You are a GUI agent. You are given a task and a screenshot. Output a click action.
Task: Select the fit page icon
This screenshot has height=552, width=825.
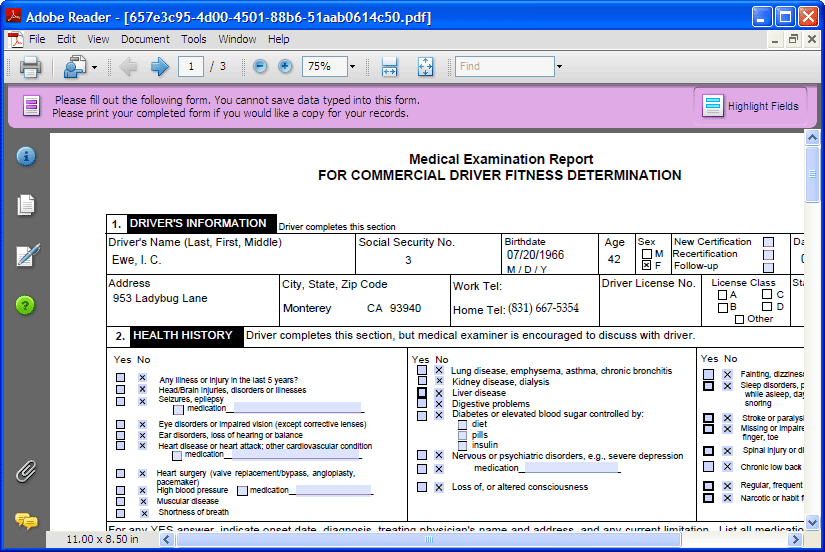[x=425, y=67]
